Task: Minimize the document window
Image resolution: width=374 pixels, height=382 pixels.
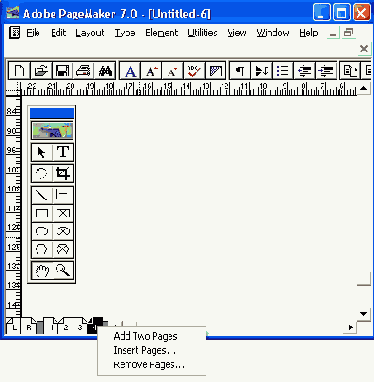Action: [333, 33]
